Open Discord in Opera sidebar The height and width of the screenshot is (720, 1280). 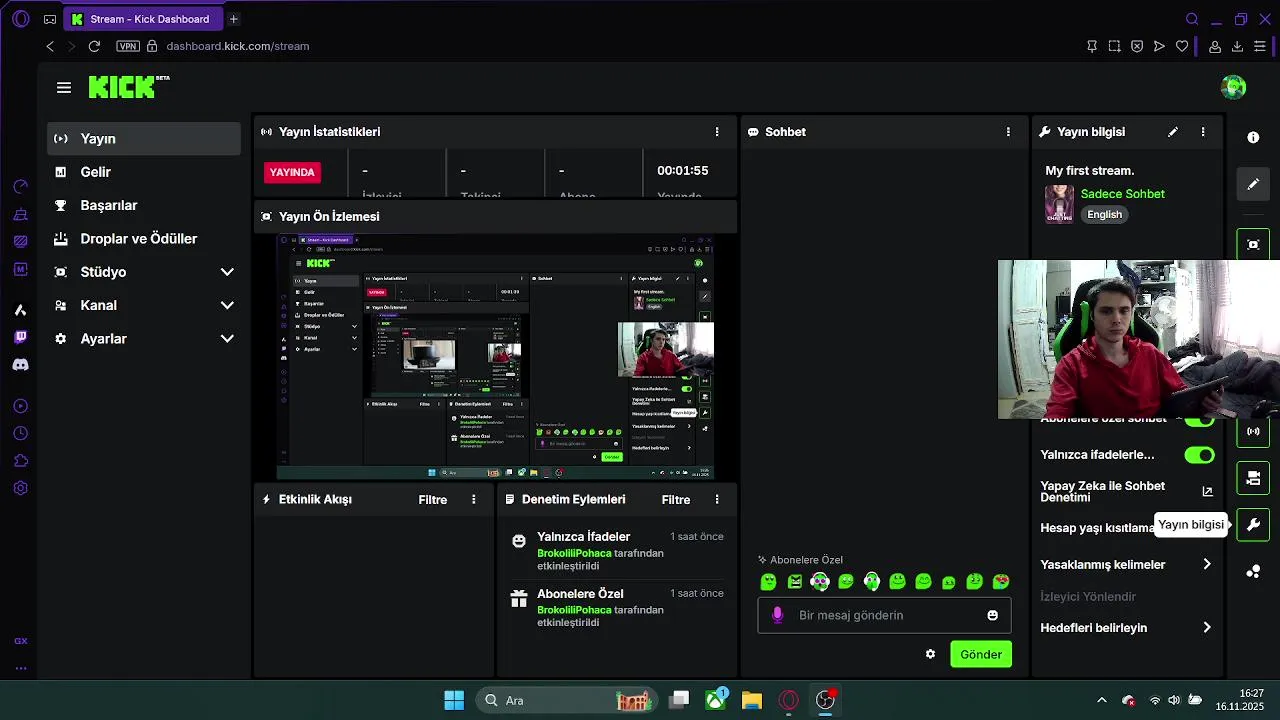pos(20,365)
